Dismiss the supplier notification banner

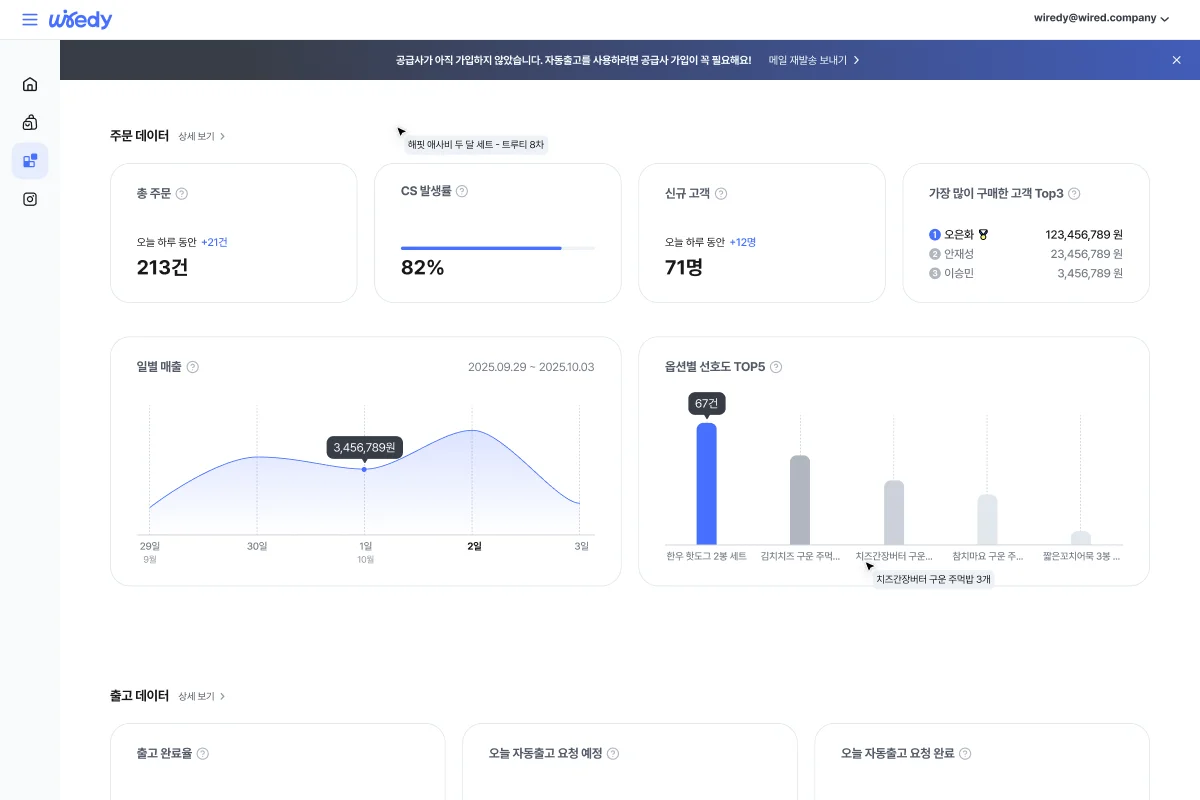coord(1176,60)
